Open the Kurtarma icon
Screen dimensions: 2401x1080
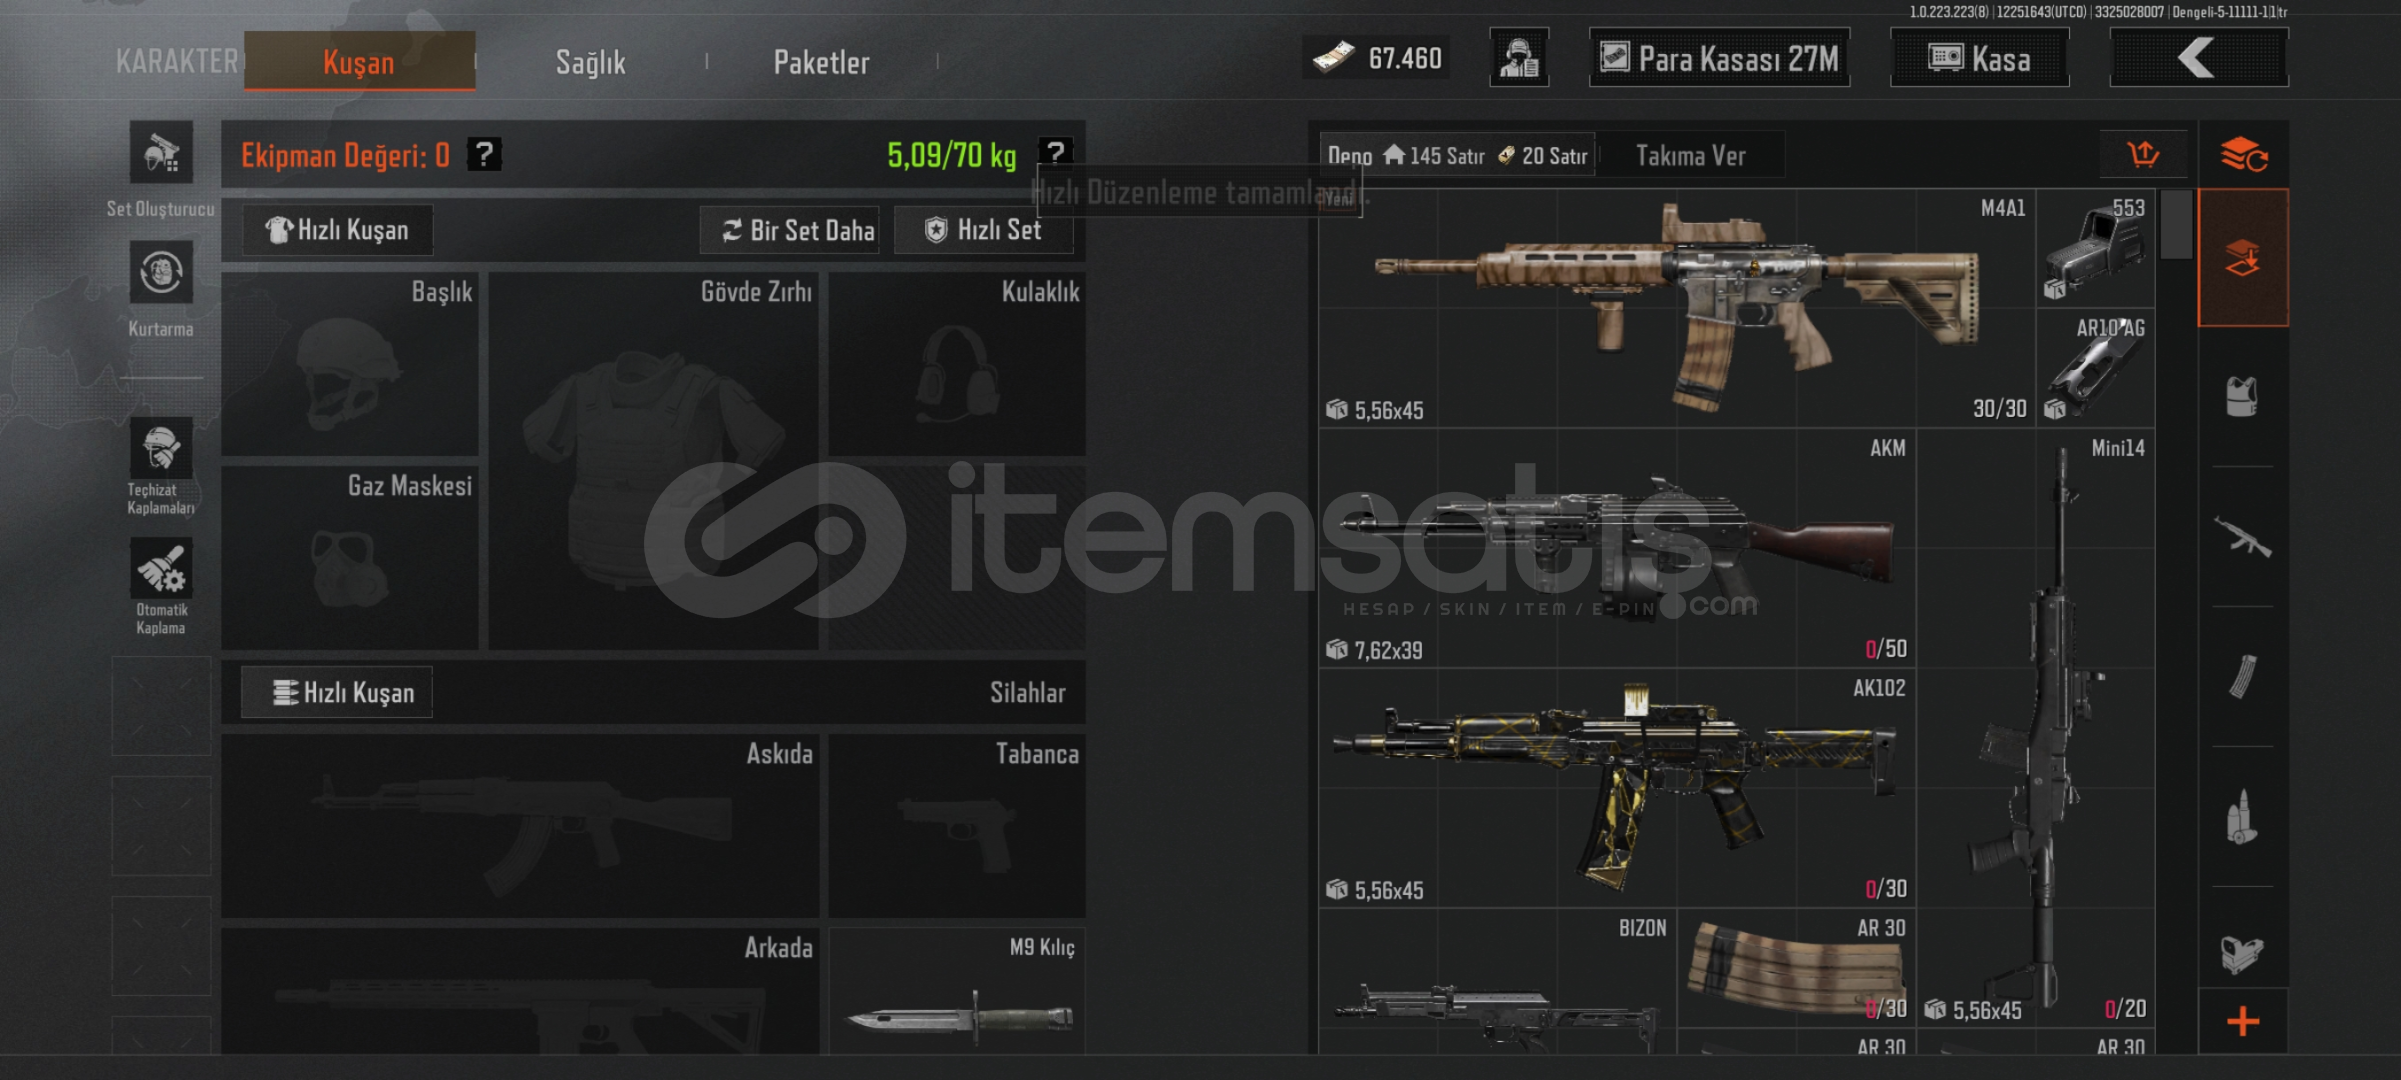point(161,272)
